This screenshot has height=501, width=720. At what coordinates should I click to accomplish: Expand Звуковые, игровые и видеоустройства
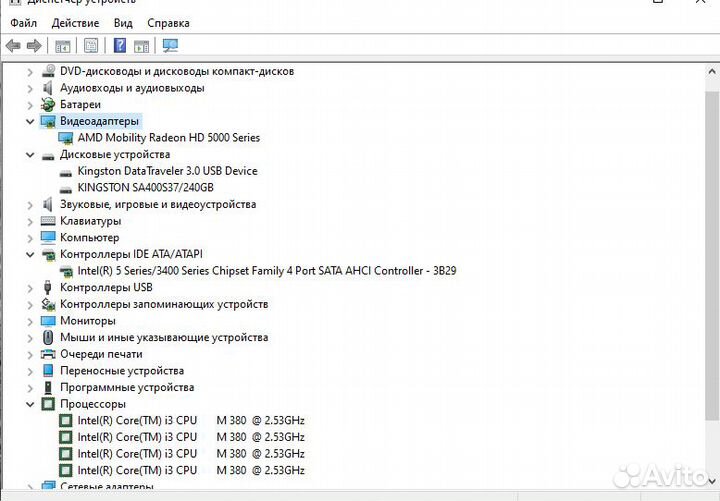pyautogui.click(x=30, y=205)
